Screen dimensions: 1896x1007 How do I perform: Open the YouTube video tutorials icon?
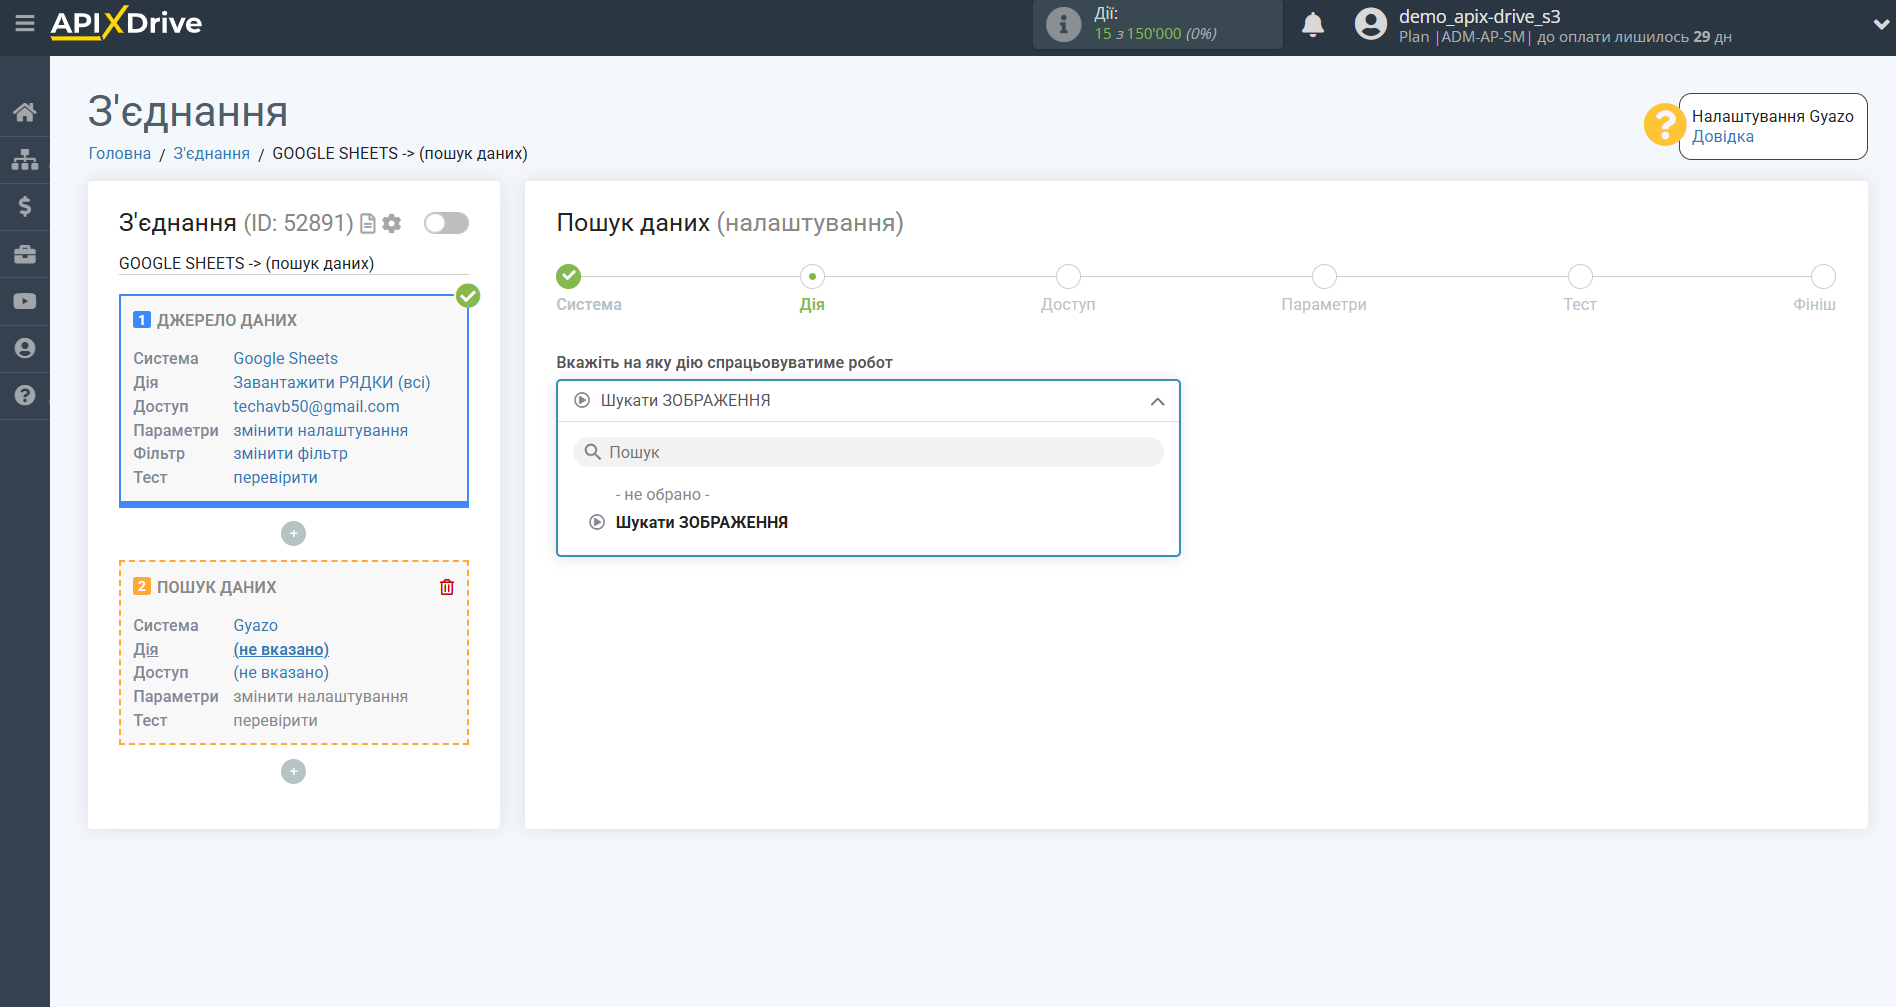[24, 300]
